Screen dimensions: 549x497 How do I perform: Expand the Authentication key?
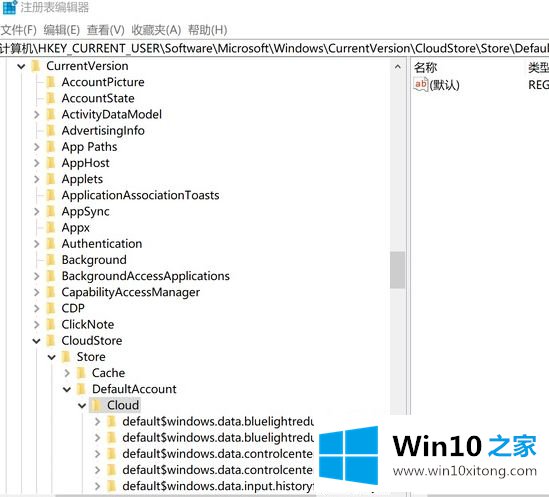pos(37,243)
